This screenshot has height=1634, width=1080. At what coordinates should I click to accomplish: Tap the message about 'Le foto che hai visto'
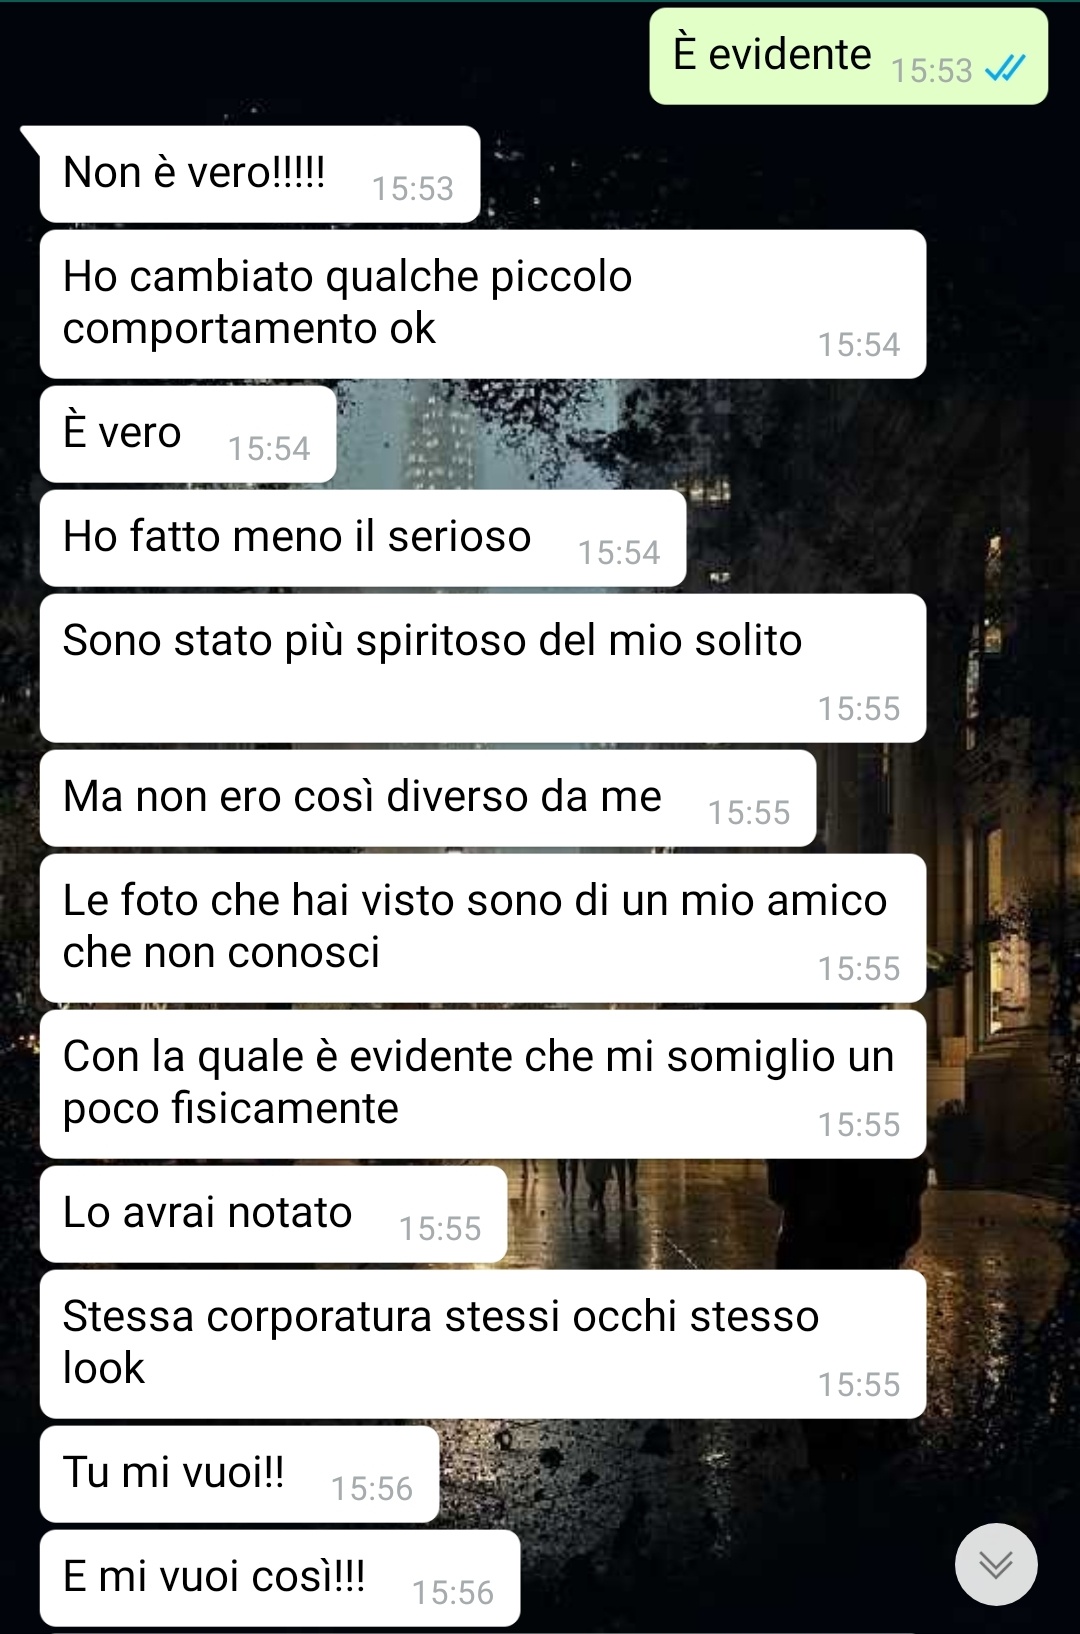pos(483,928)
